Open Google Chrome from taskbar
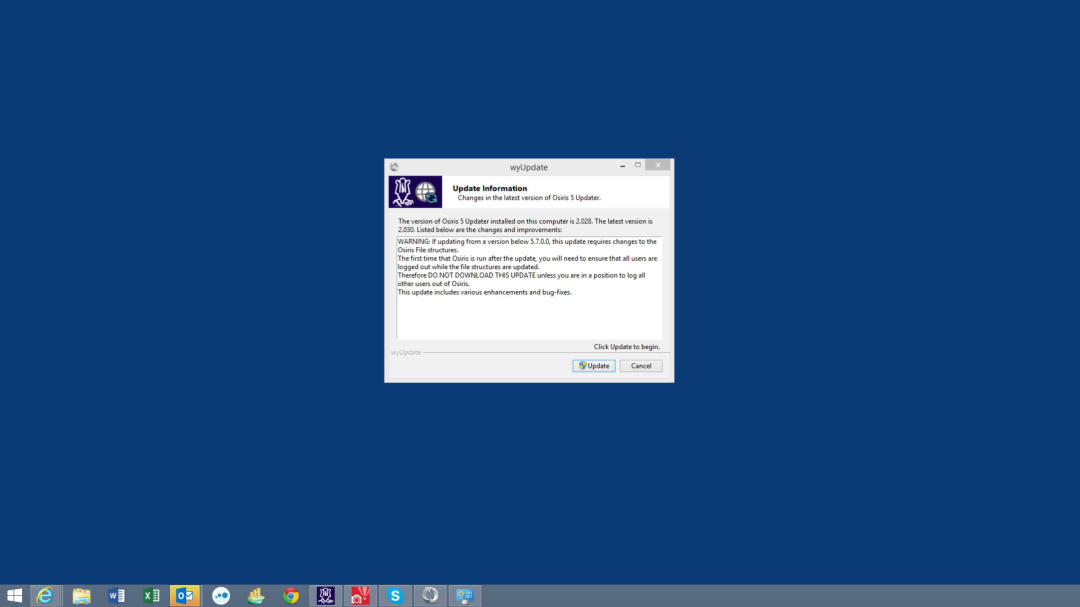 pyautogui.click(x=290, y=596)
